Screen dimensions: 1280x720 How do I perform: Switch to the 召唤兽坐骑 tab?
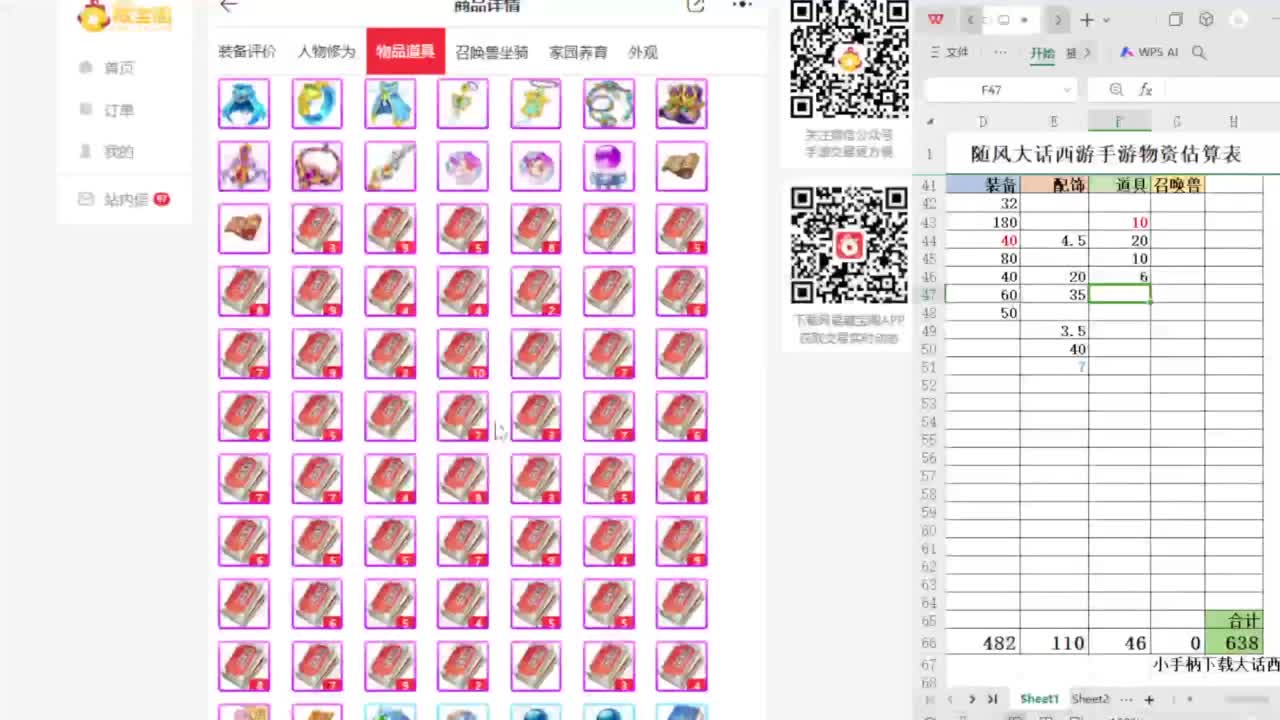pyautogui.click(x=491, y=52)
